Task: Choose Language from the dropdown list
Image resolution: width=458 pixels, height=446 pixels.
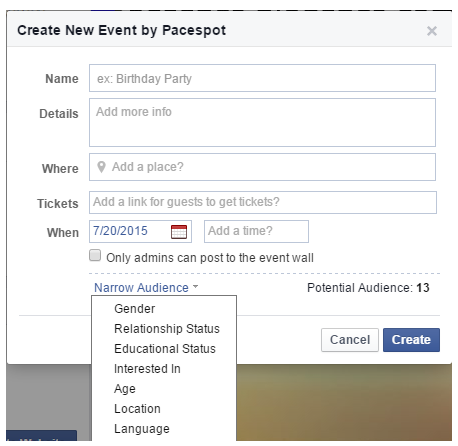Action: [142, 429]
